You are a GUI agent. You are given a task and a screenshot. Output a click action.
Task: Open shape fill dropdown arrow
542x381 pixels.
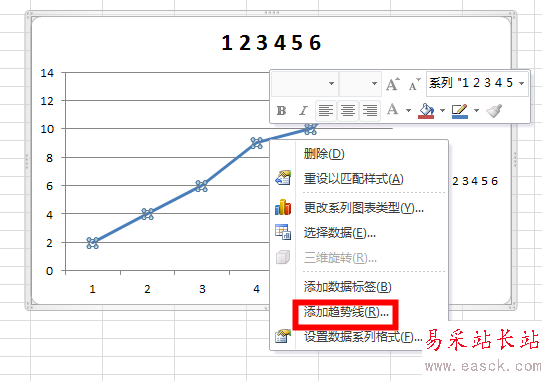442,111
